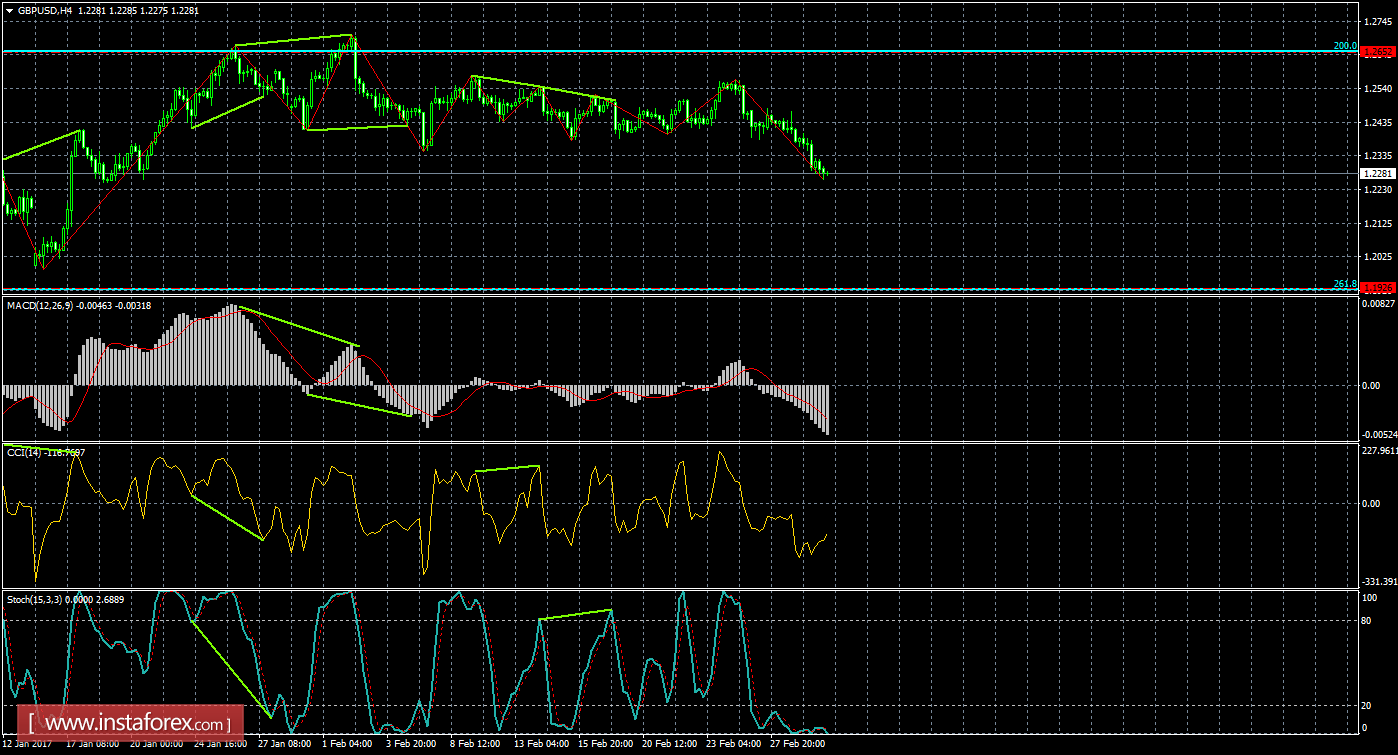Click the 12 Jan 2017 date label
The image size is (1398, 755).
point(27,745)
